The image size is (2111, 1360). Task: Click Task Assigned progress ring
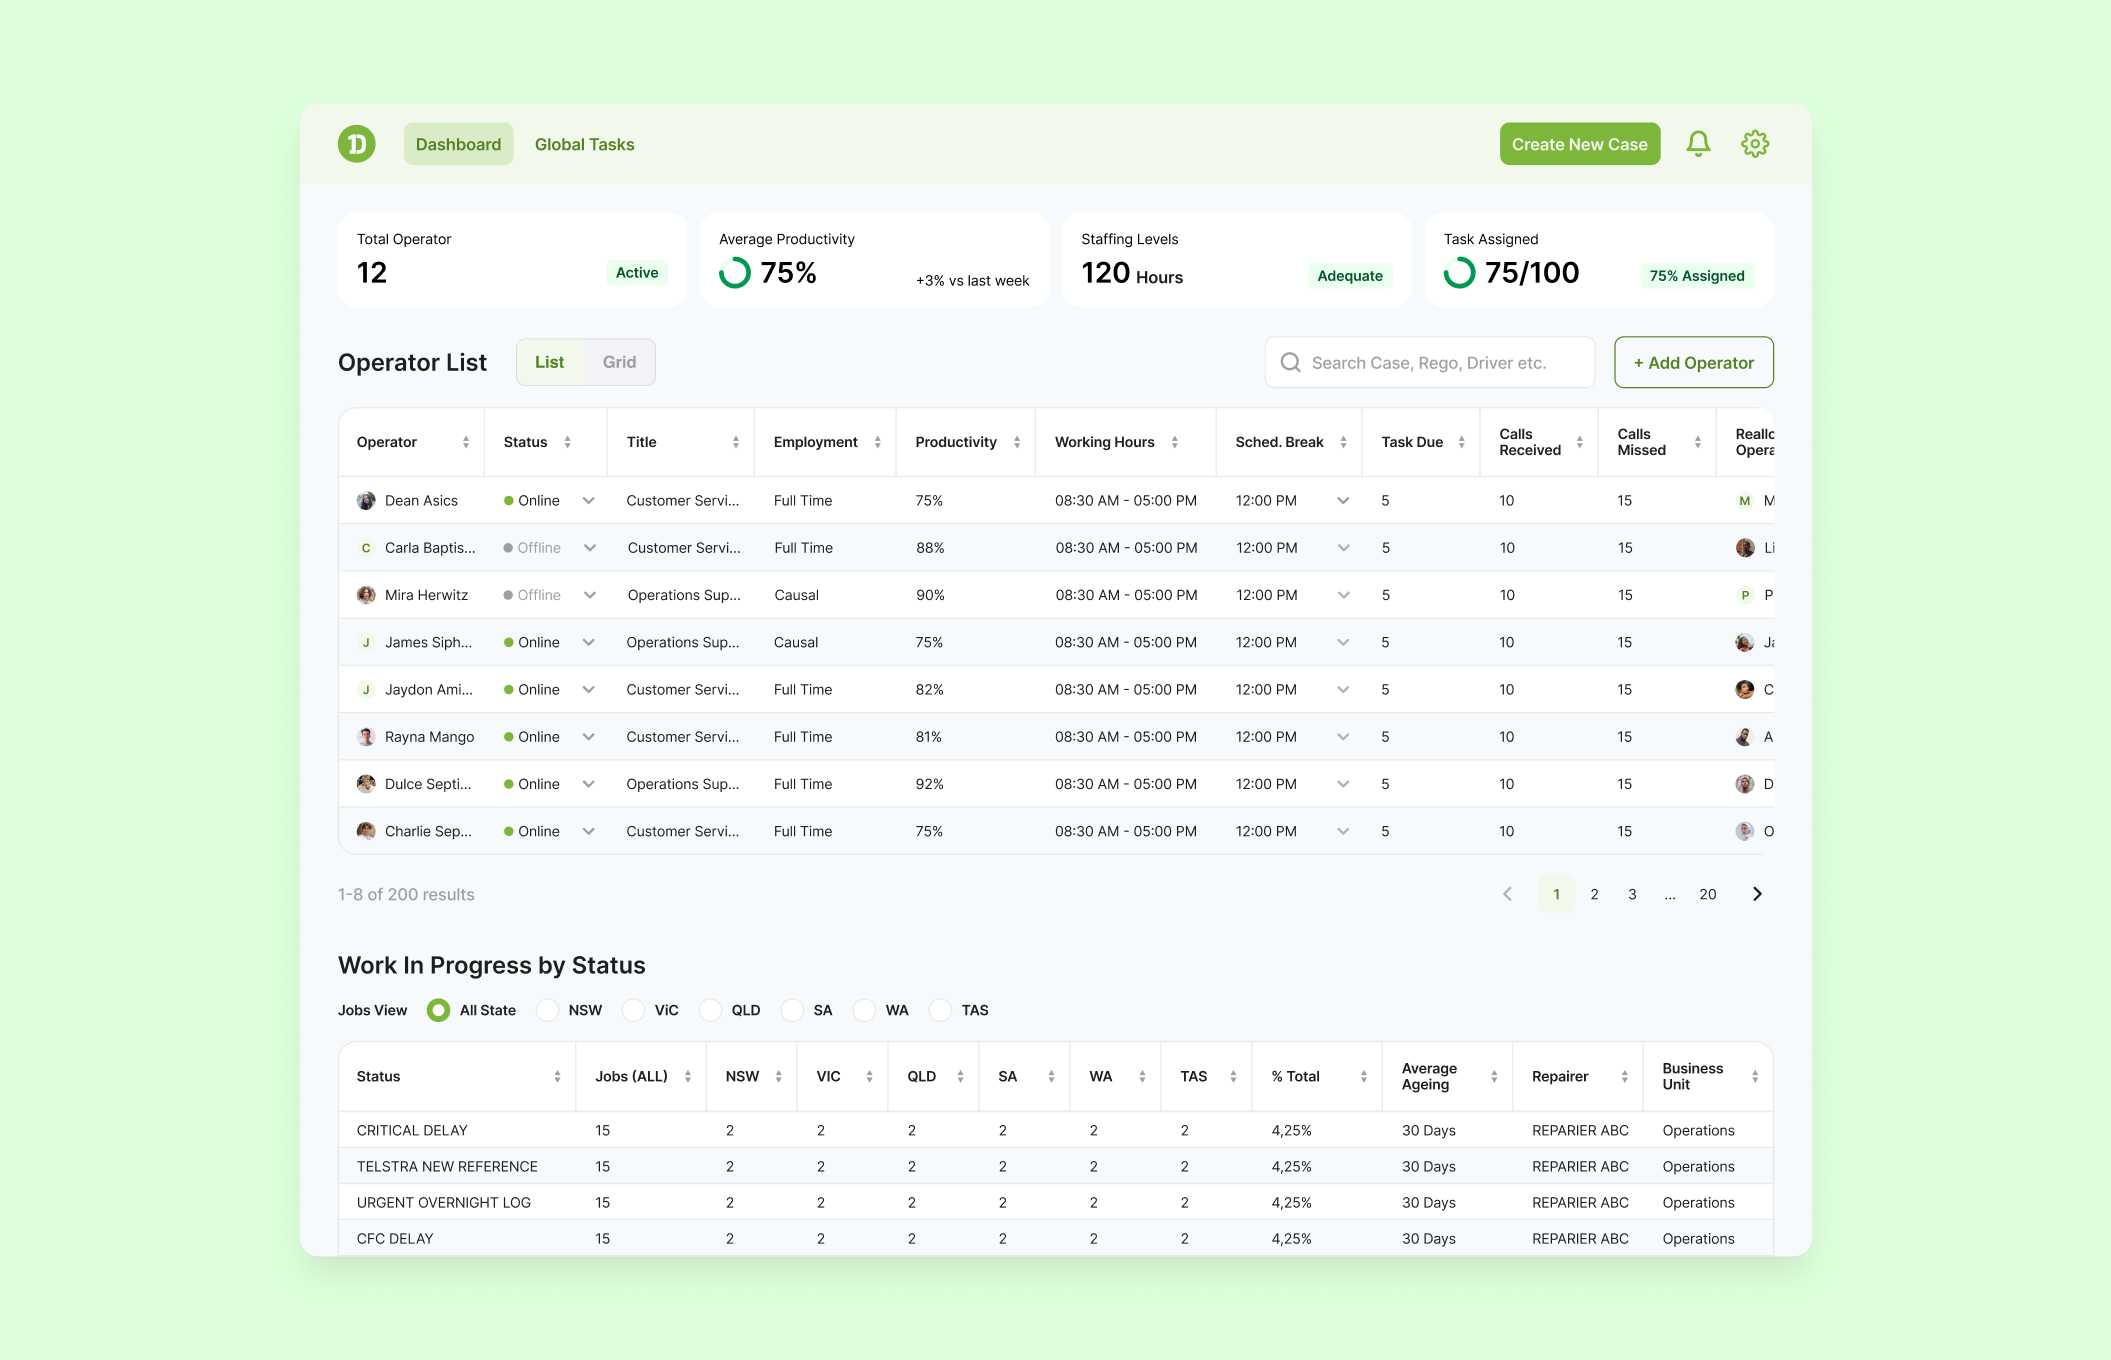[x=1459, y=273]
